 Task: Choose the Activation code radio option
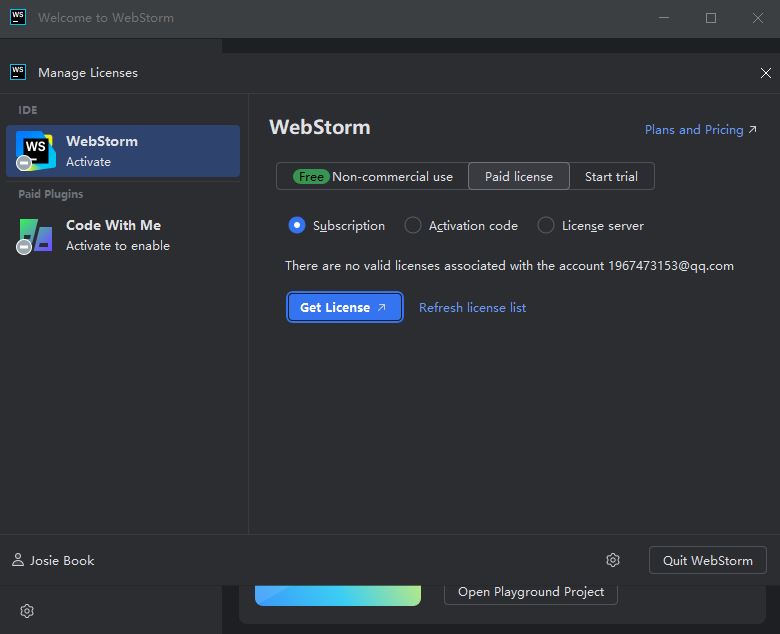pos(413,225)
